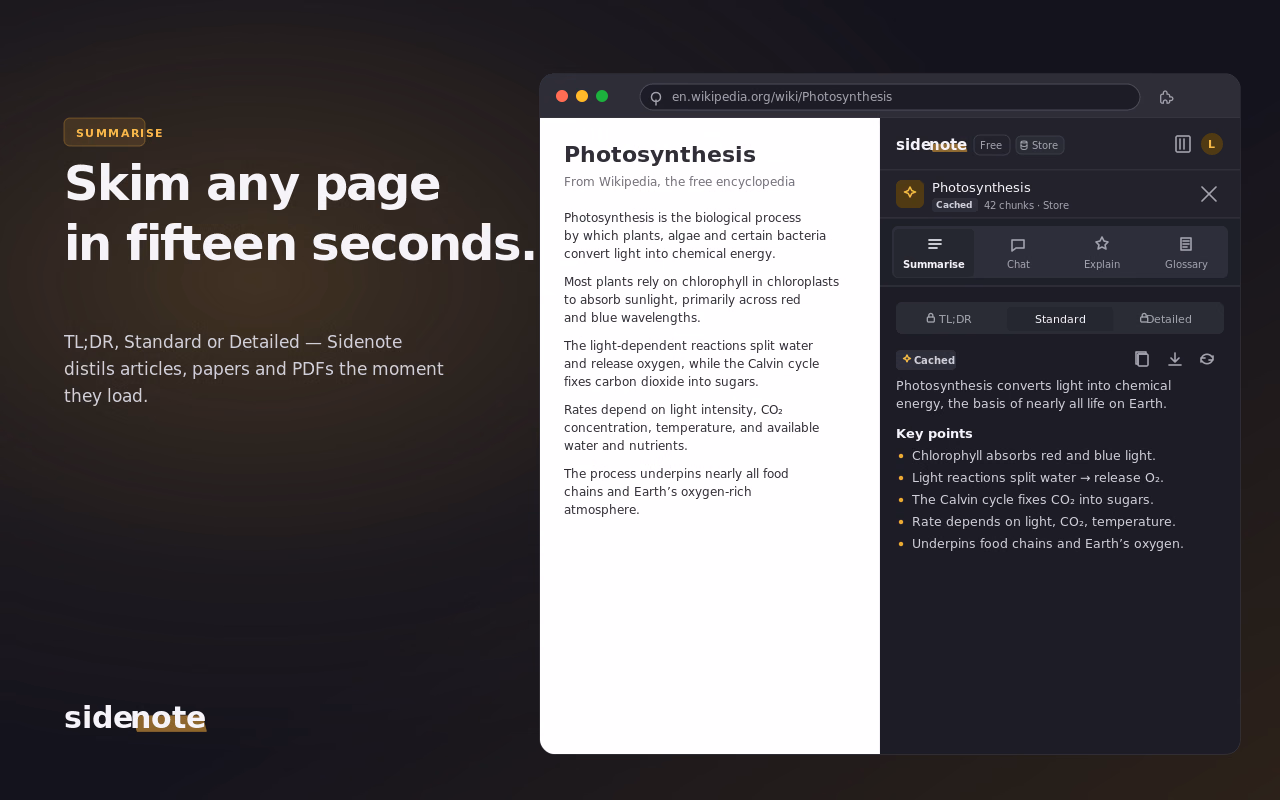Select the locked TL;DR summary length
This screenshot has height=800, width=1280.
(x=950, y=319)
